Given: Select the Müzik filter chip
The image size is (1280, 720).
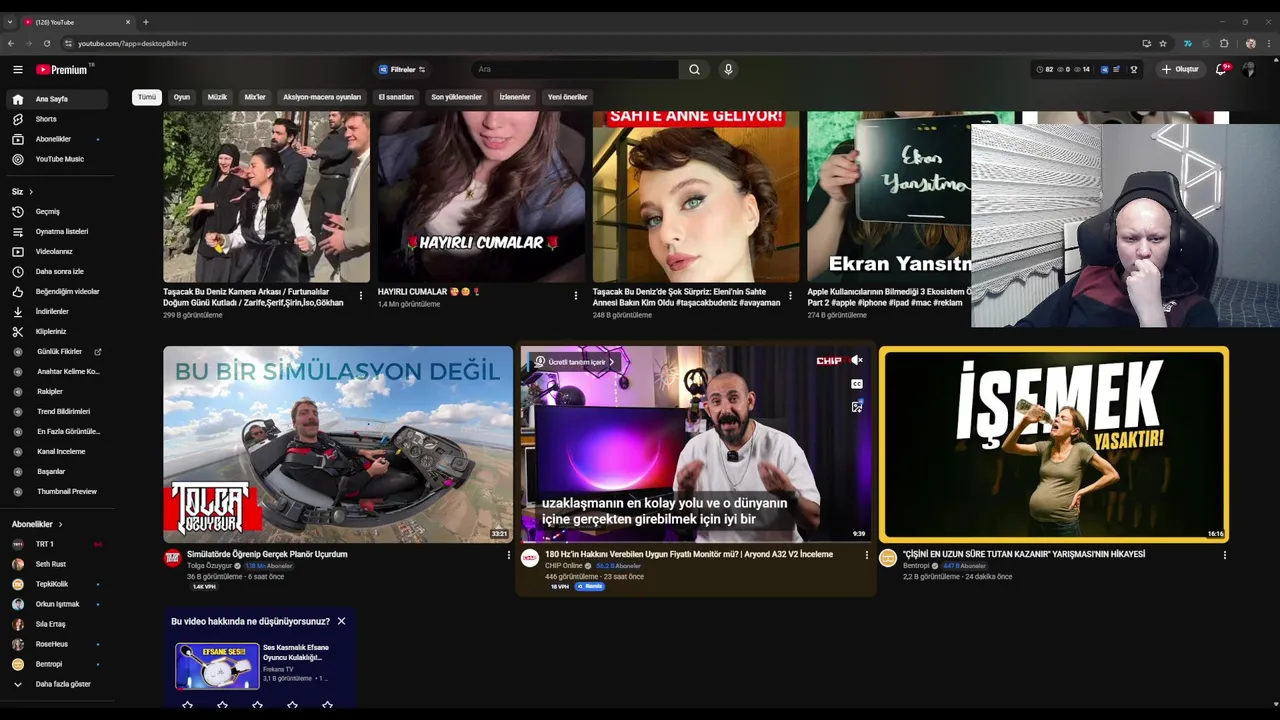Looking at the screenshot, I should click(217, 97).
